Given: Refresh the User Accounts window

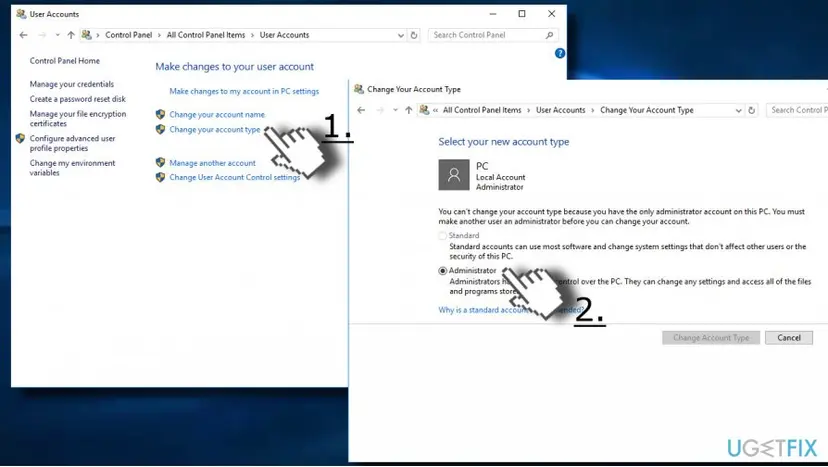Looking at the screenshot, I should click(x=414, y=35).
